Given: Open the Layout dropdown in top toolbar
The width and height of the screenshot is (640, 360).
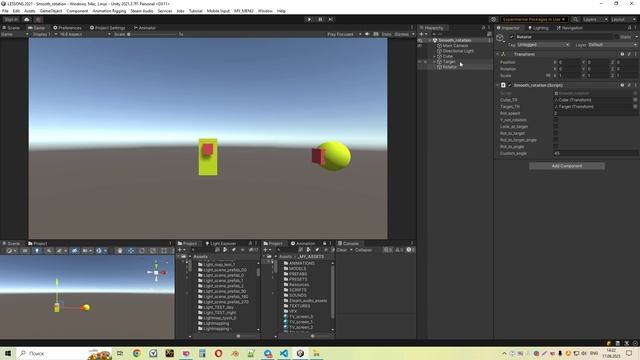Looking at the screenshot, I should click(624, 19).
